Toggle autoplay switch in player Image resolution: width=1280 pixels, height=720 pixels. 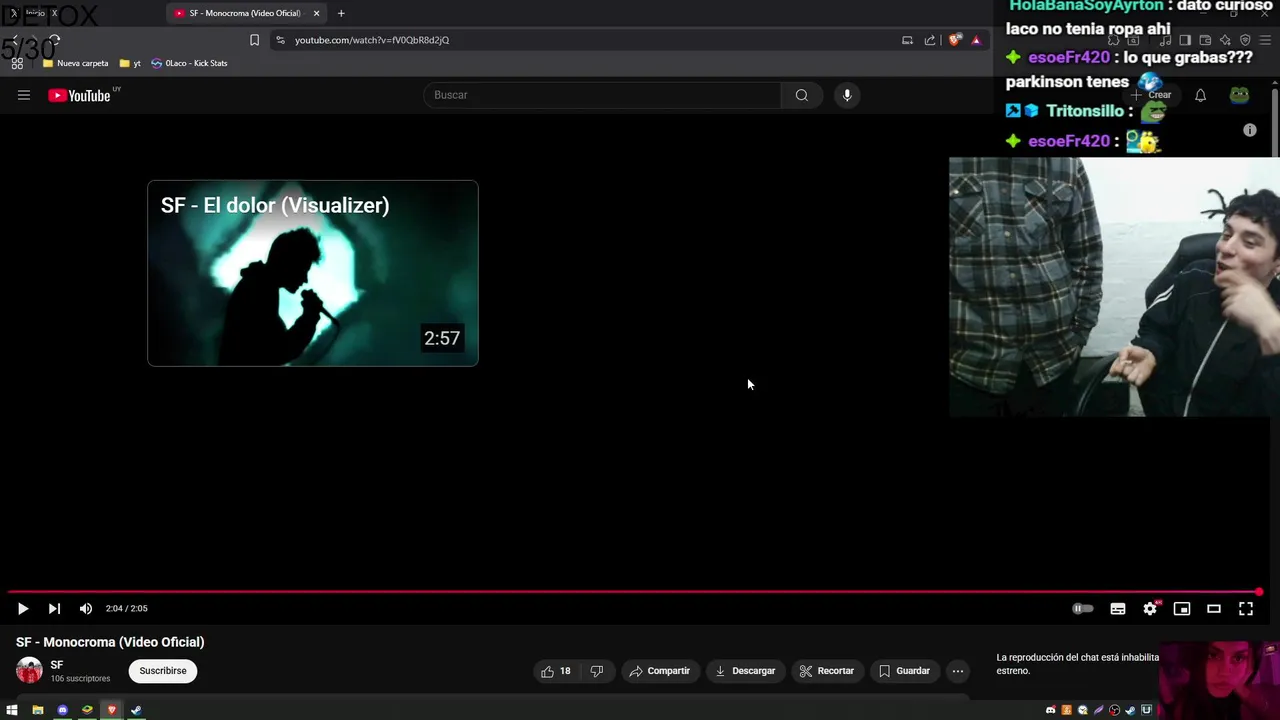[x=1083, y=608]
